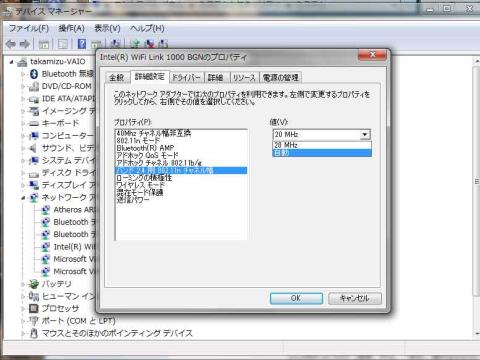Select ローミングの積極性 property
Screen dimensions: 480x360
pyautogui.click(x=144, y=178)
